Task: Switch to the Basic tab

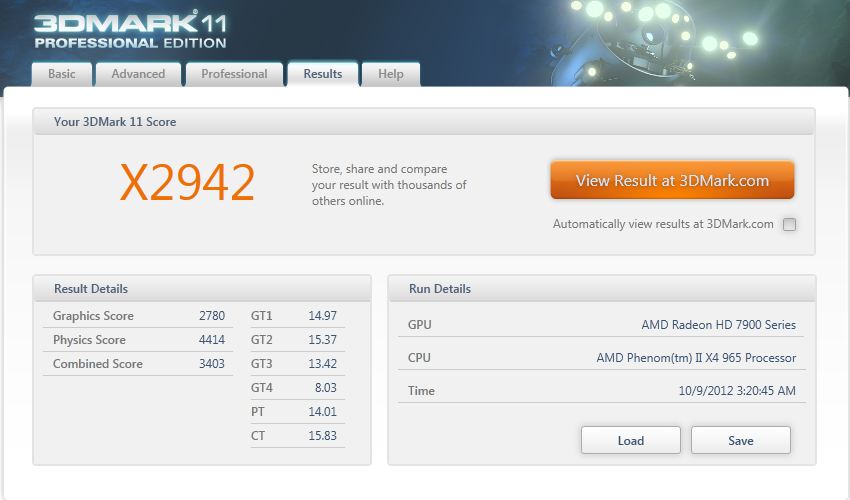Action: [62, 74]
